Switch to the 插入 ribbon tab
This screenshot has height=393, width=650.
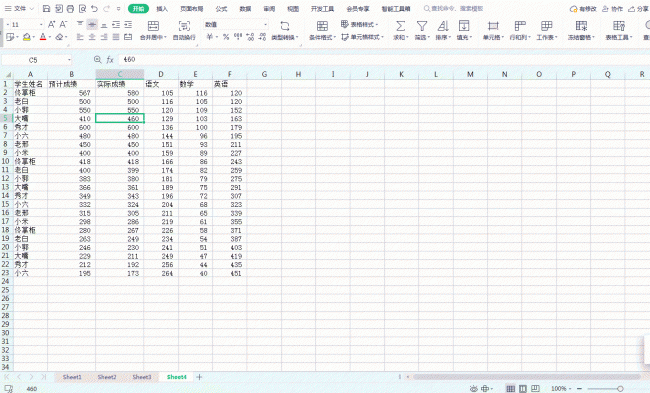point(162,9)
